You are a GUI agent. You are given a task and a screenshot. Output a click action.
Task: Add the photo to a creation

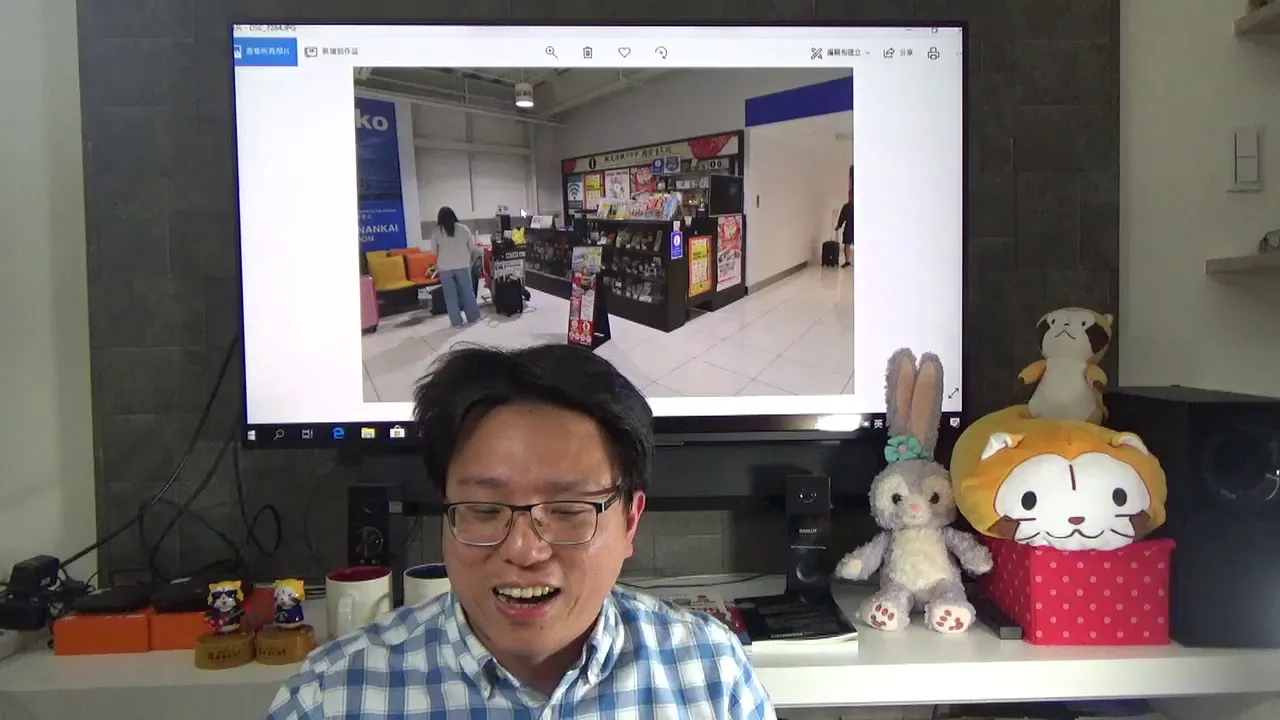click(332, 52)
